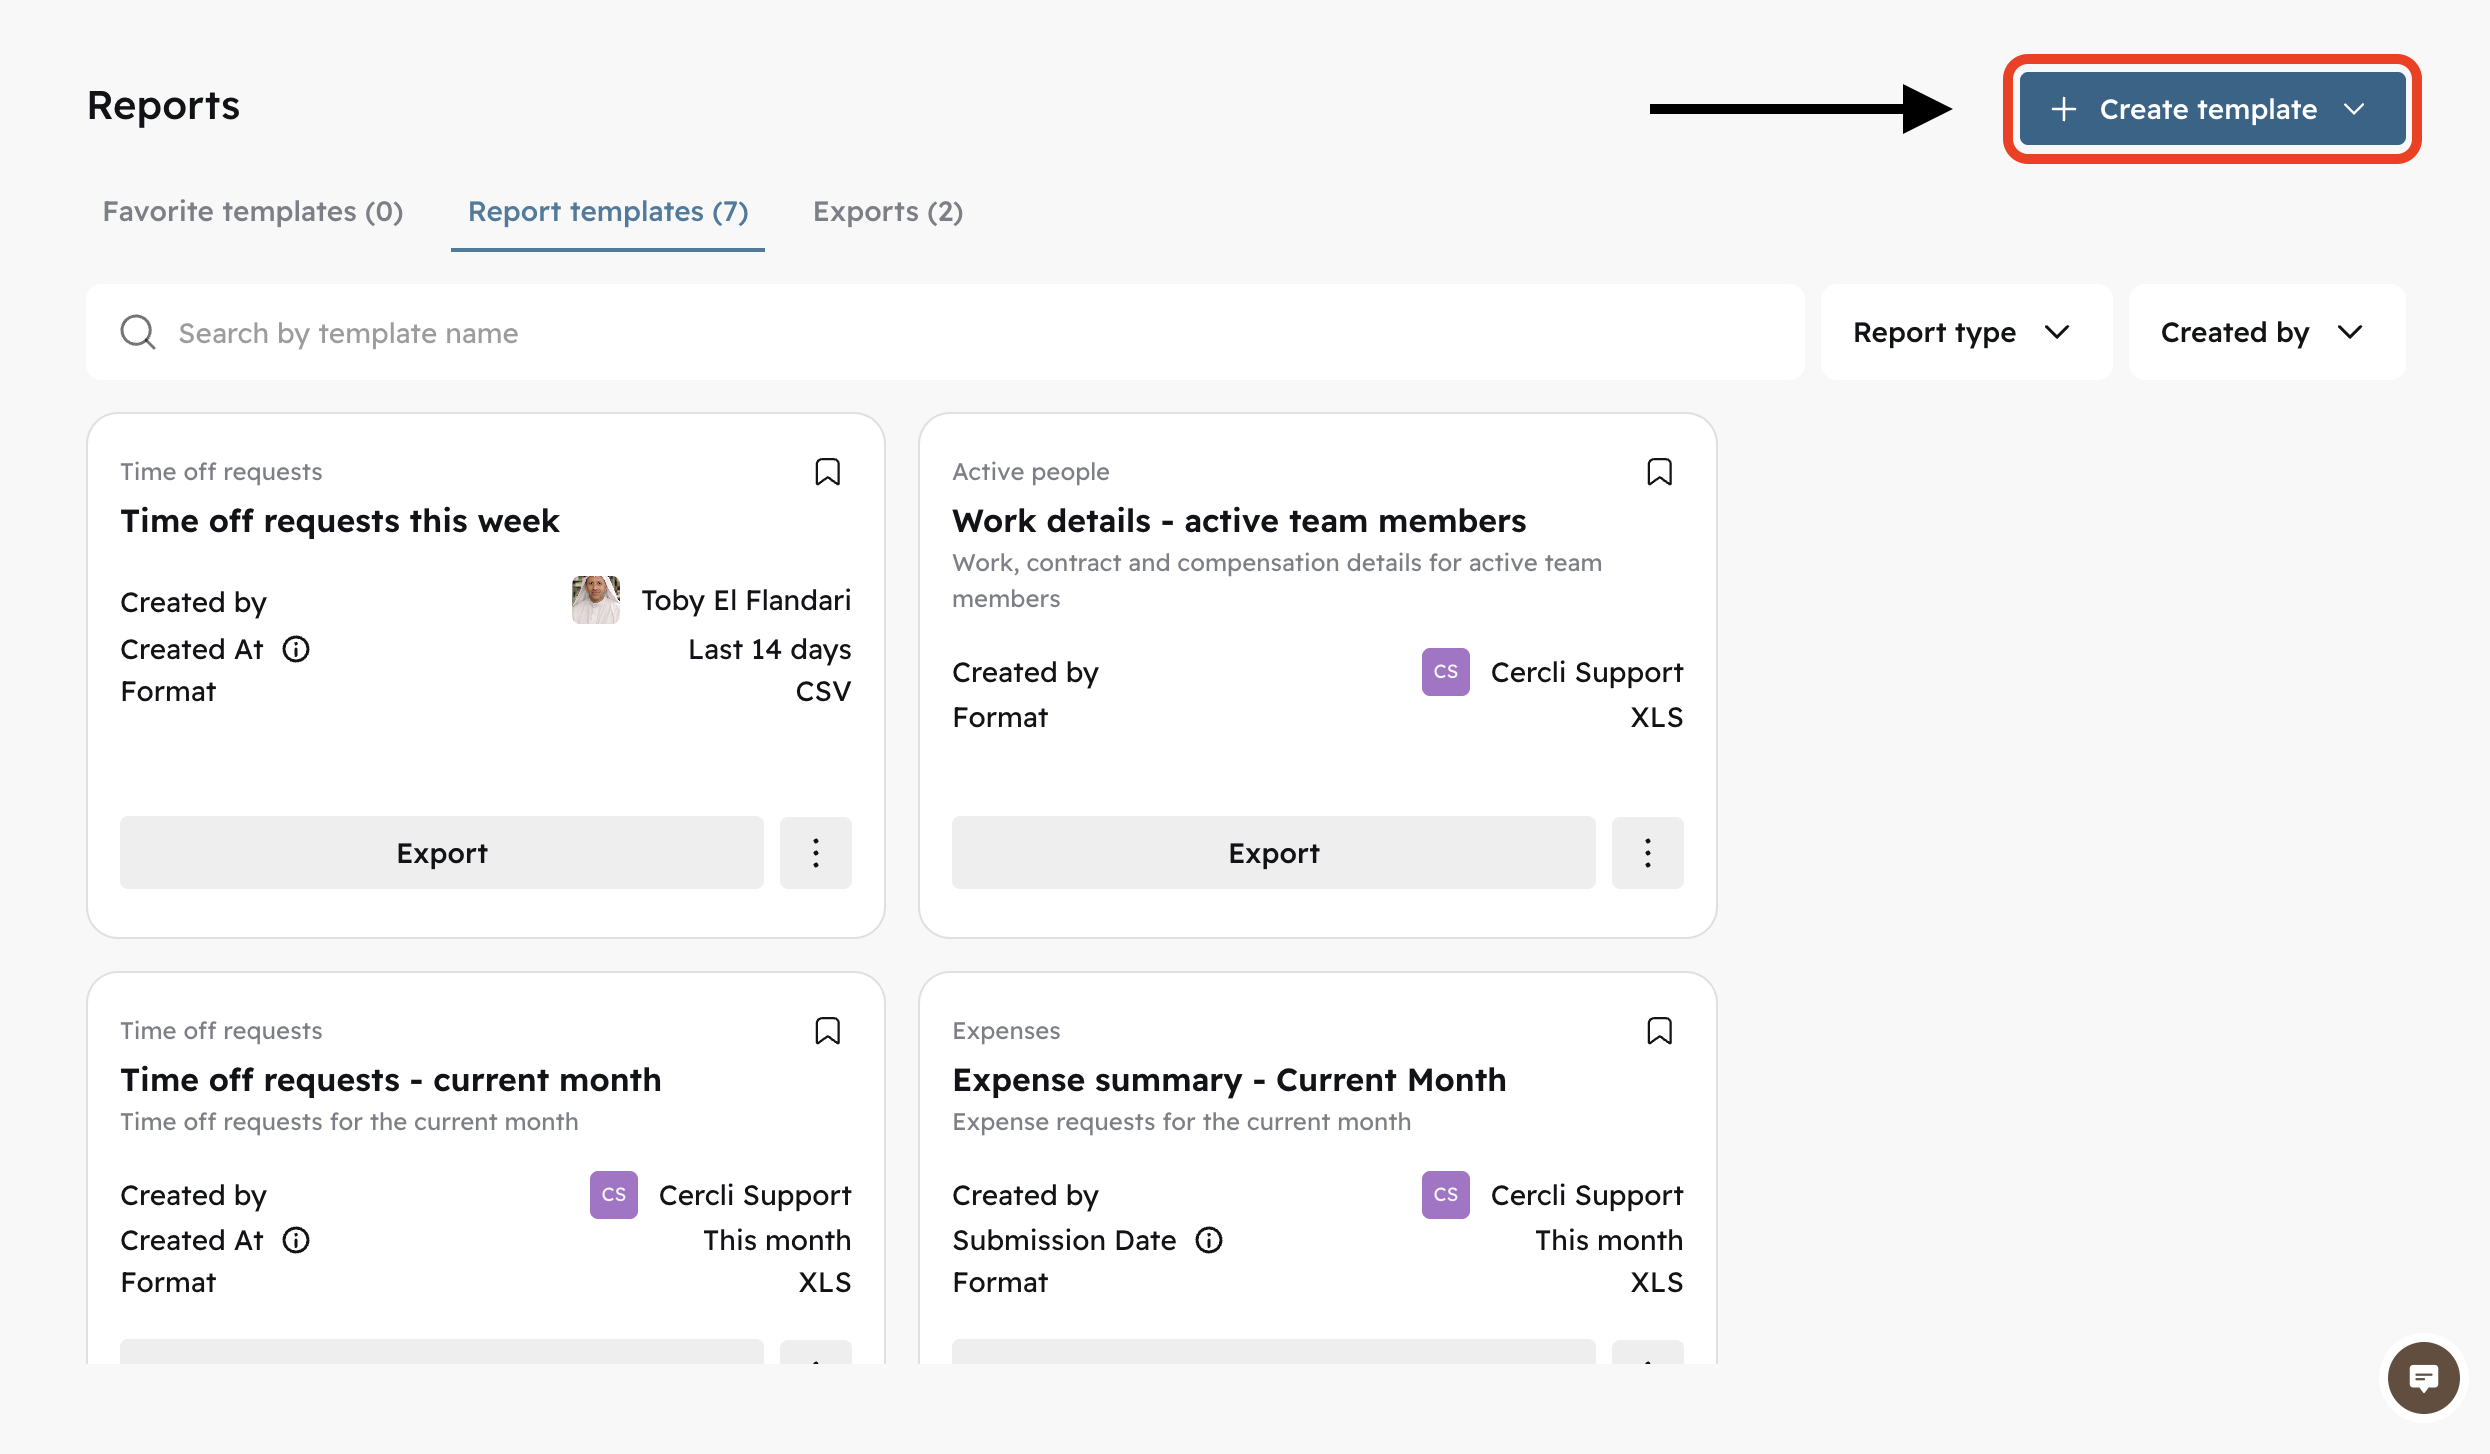
Task: Switch to Favorite templates tab
Action: (253, 212)
